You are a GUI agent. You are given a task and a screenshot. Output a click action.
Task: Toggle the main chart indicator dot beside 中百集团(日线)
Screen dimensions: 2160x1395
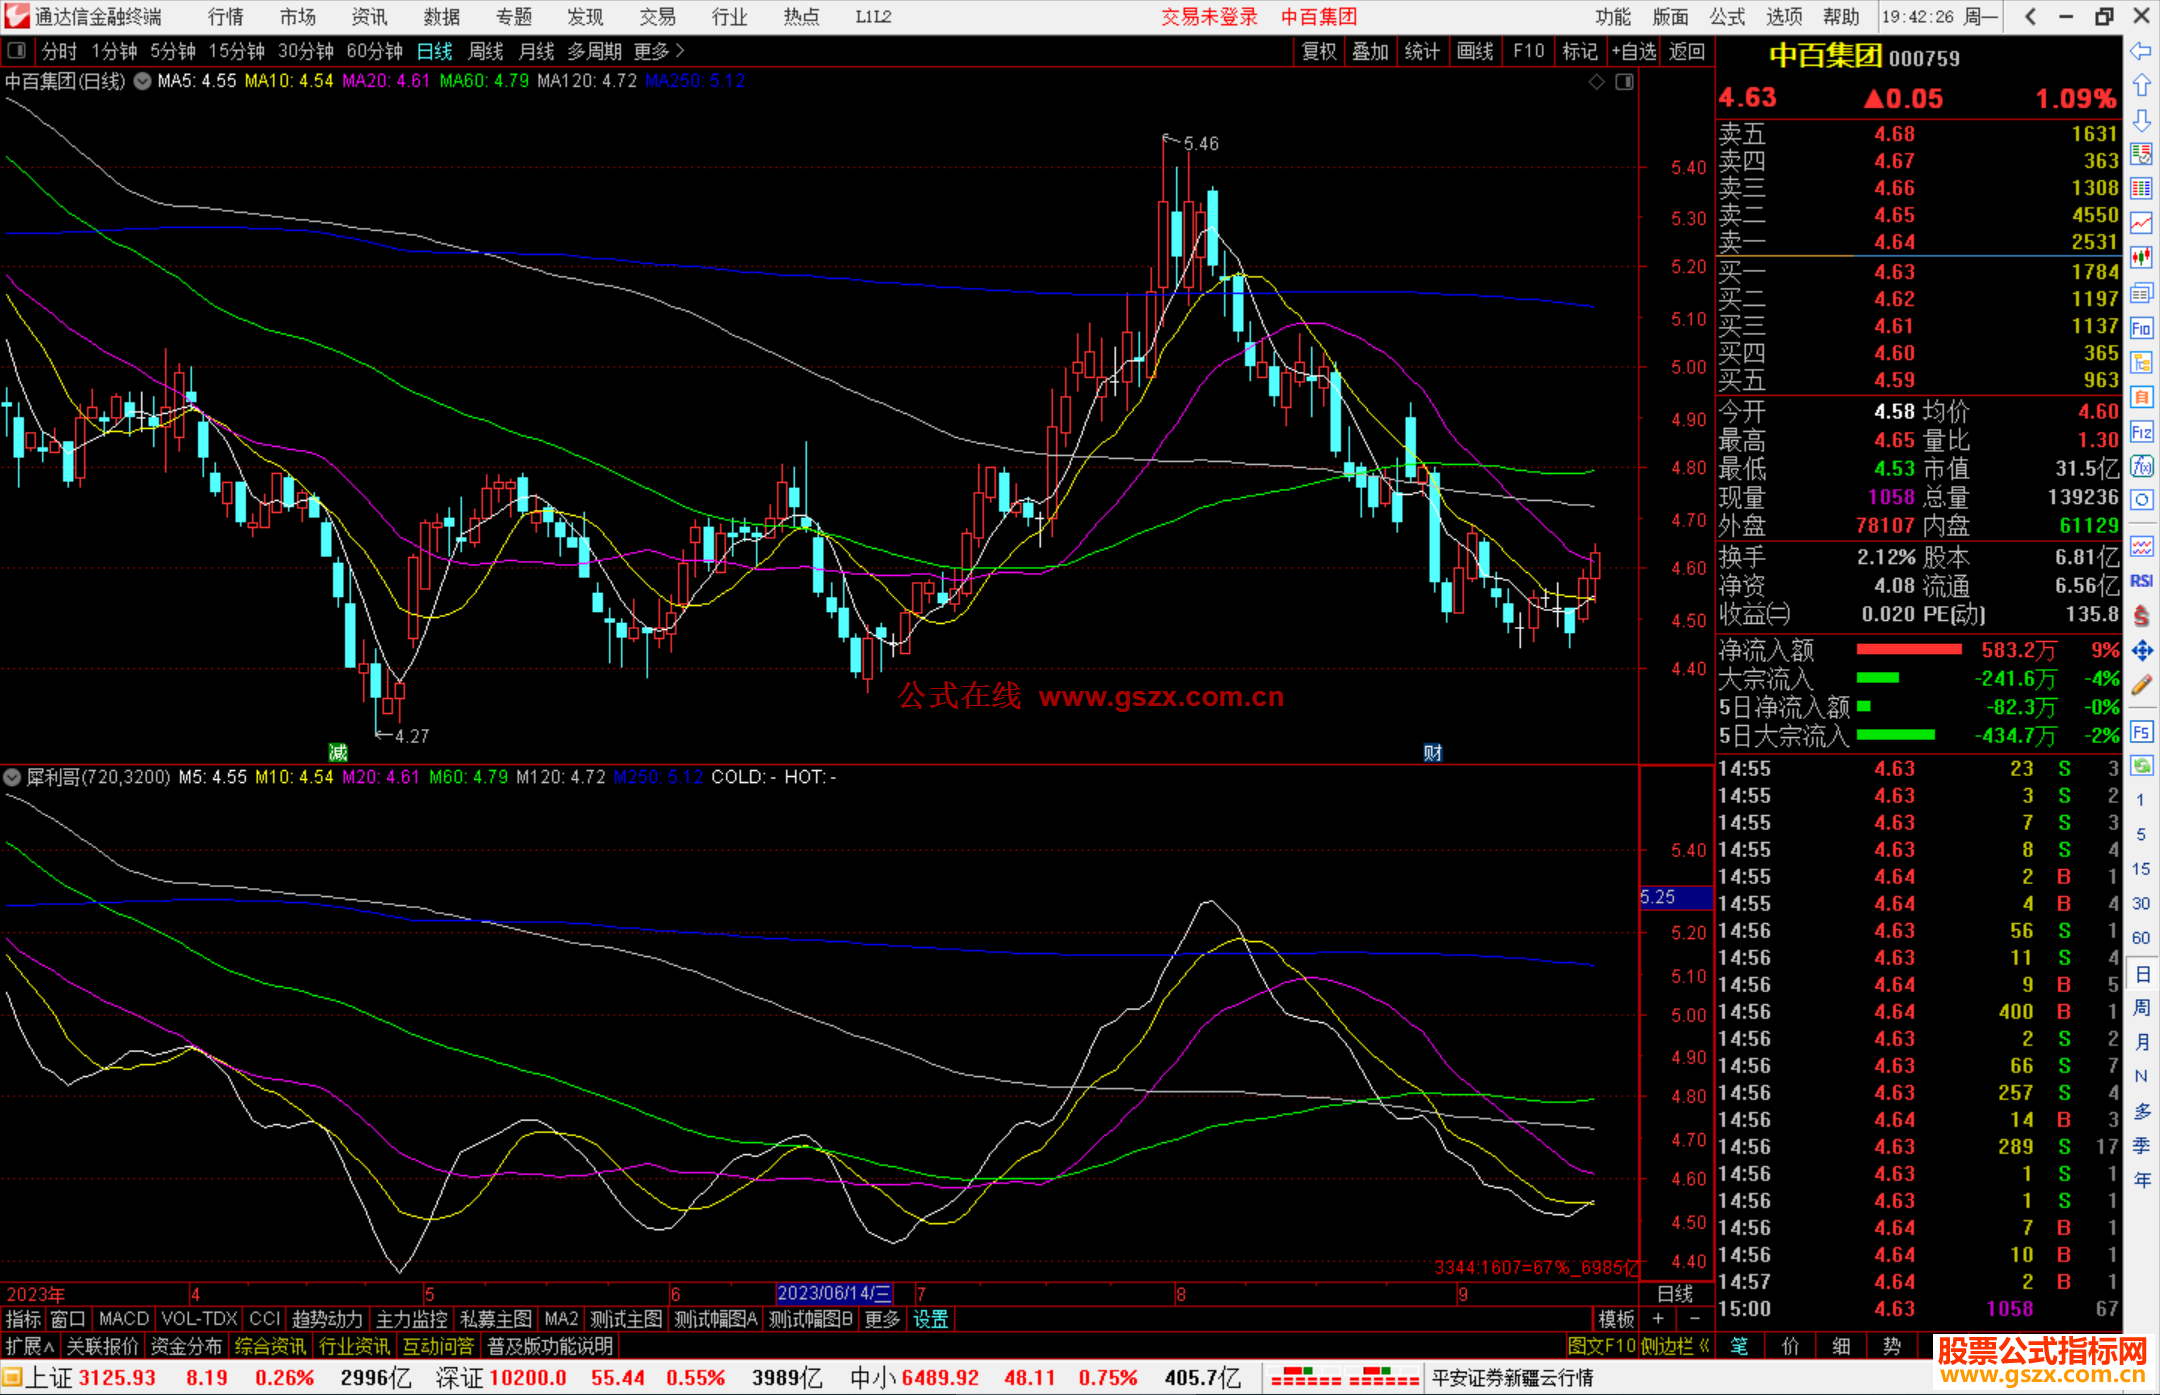[x=142, y=81]
